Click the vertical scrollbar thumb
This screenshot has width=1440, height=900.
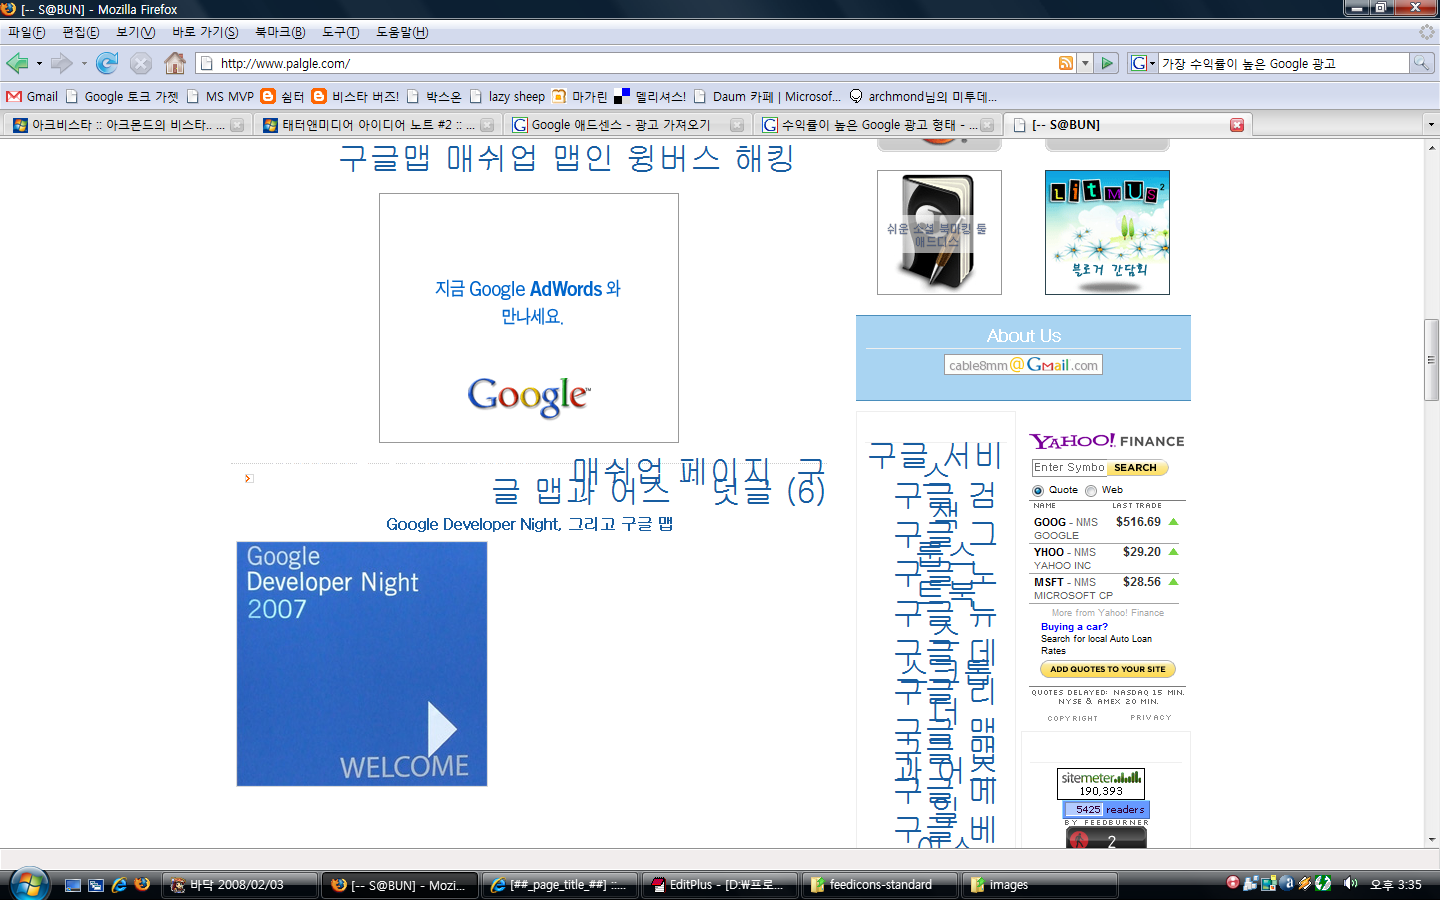point(1432,360)
